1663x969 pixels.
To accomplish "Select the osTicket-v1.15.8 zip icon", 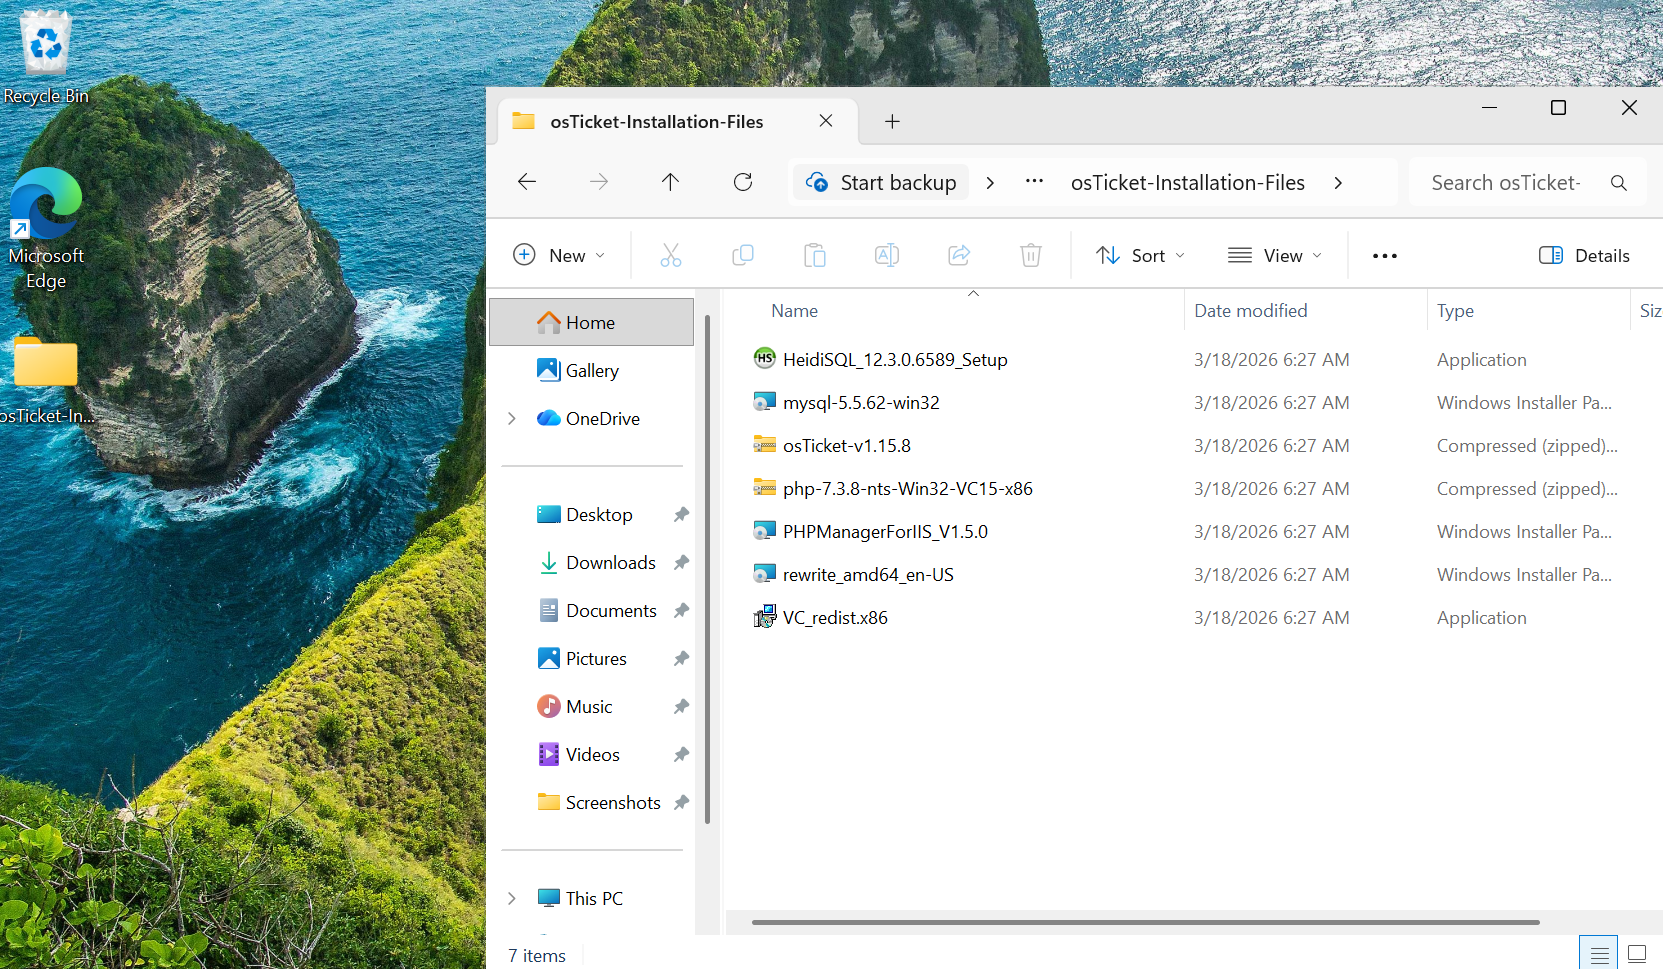I will point(765,445).
